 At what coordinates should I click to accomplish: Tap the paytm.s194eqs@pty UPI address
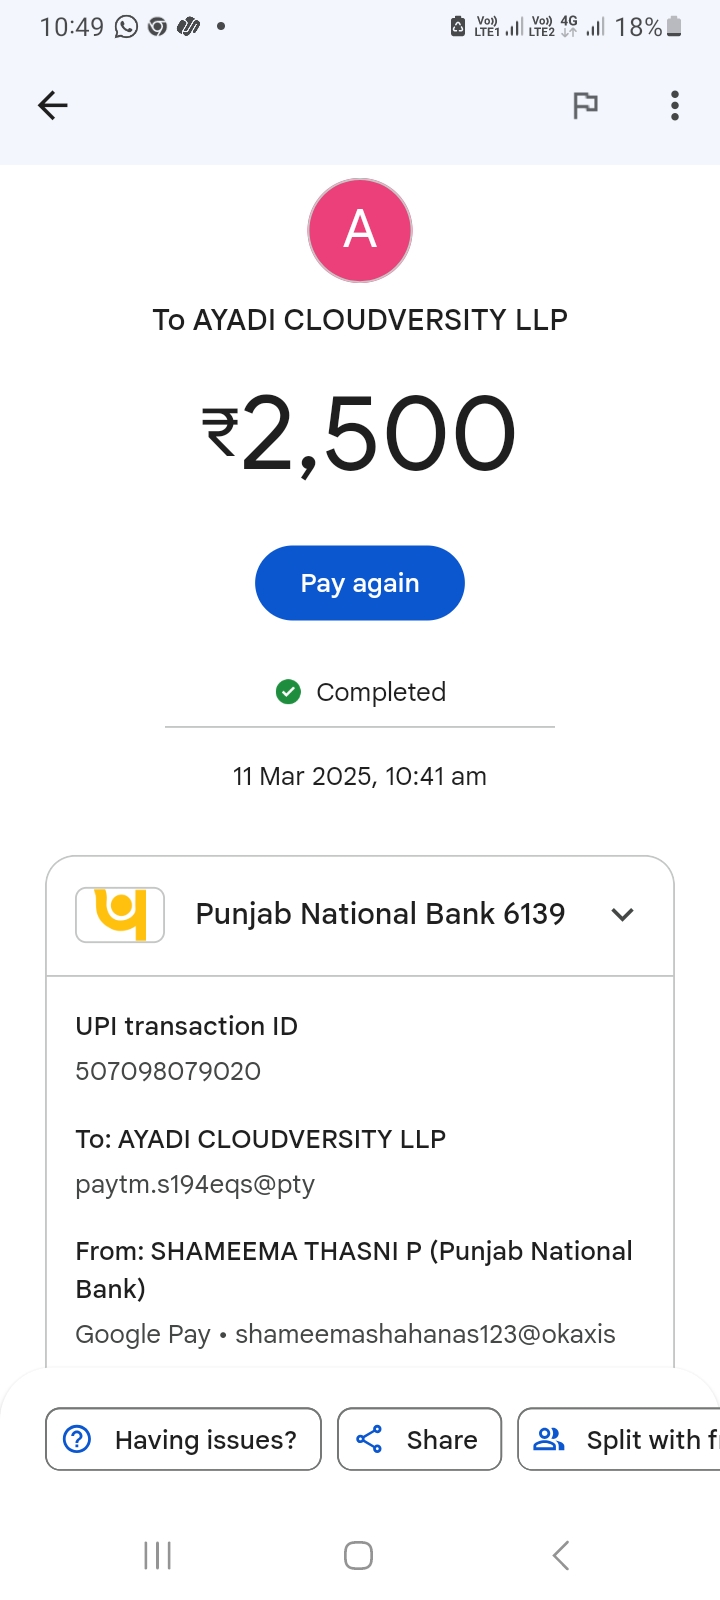[x=195, y=1184]
